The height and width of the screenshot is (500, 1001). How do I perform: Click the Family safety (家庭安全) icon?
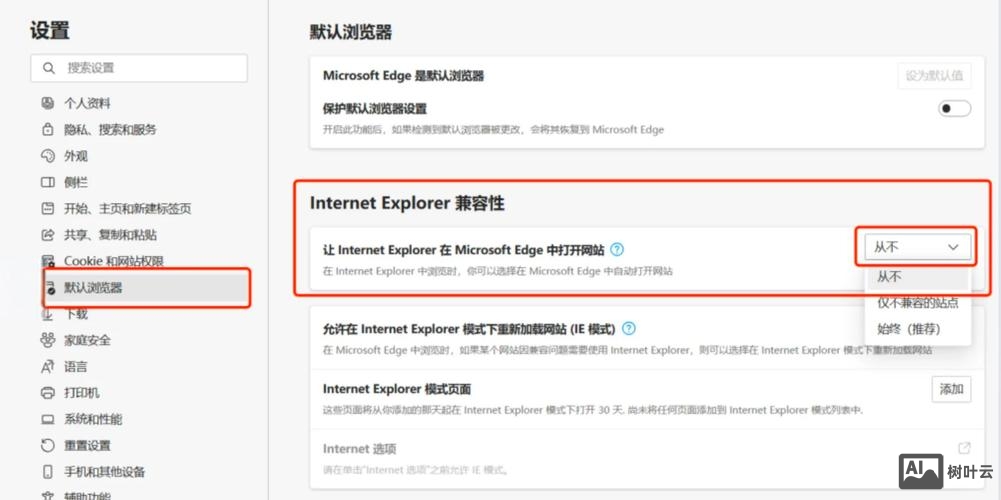click(x=48, y=340)
